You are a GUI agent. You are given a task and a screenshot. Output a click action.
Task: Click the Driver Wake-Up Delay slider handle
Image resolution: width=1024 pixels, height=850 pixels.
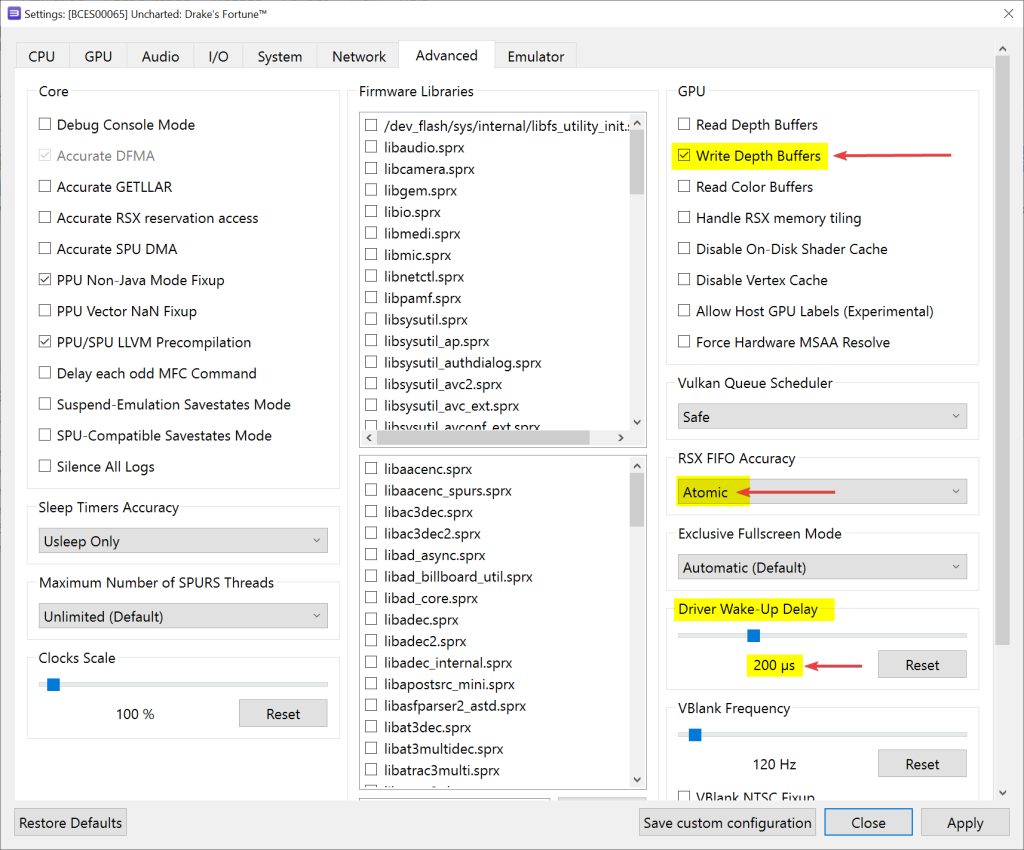point(754,635)
